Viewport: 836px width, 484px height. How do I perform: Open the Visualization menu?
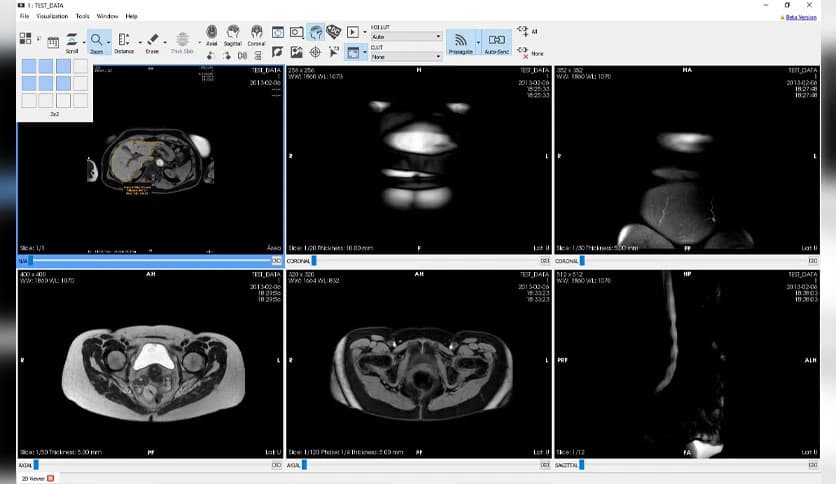click(52, 16)
